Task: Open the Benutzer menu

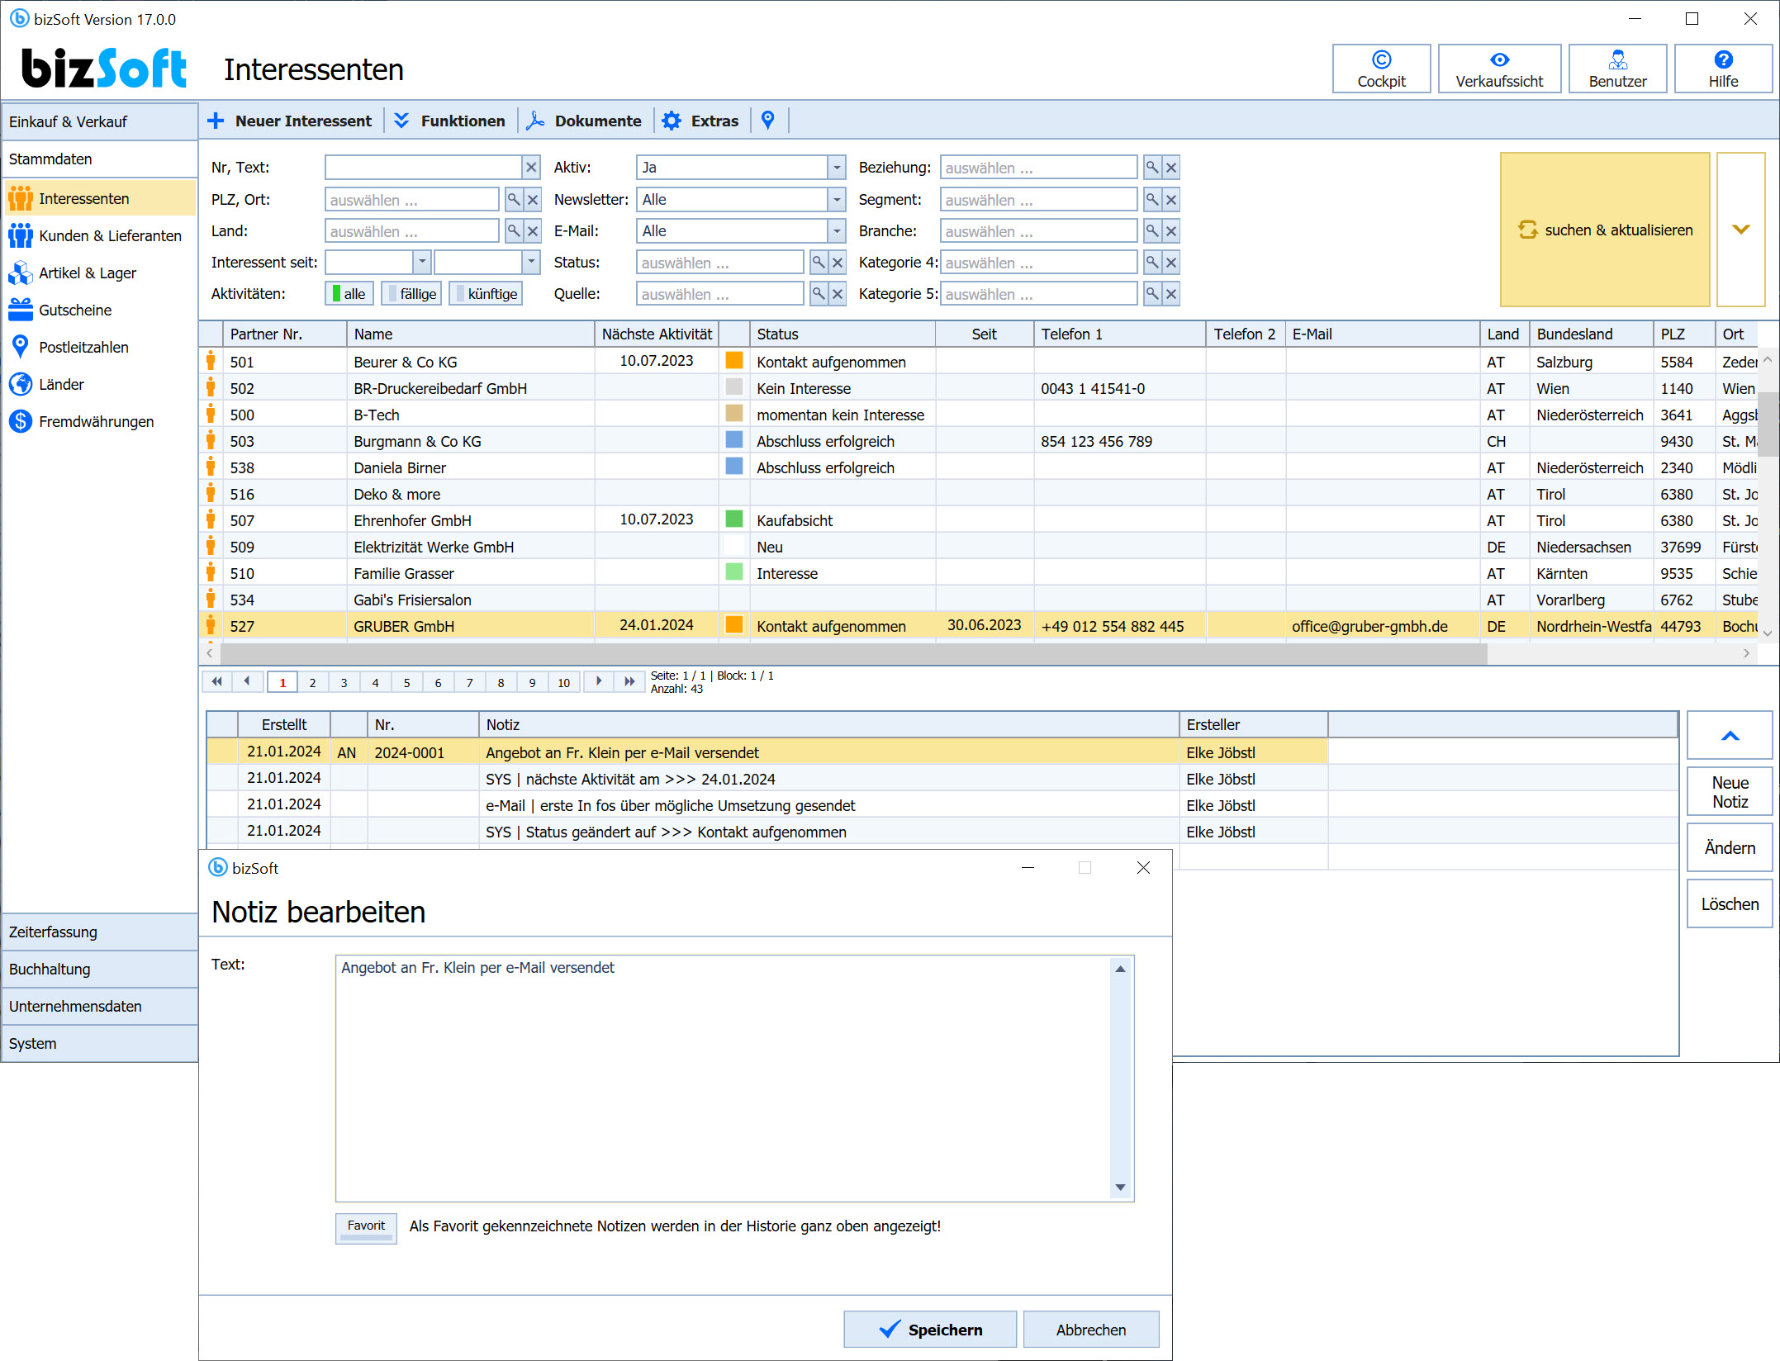Action: tap(1617, 69)
